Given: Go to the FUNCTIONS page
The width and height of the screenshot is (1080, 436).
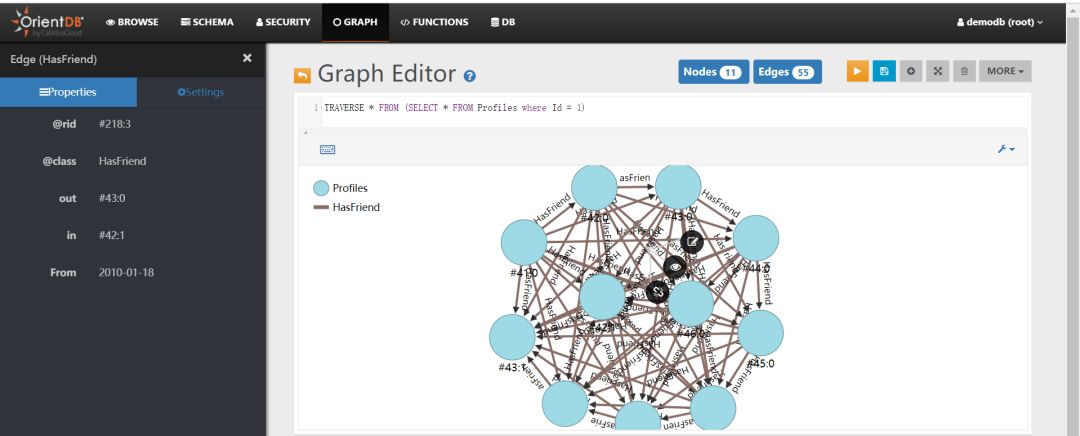Looking at the screenshot, I should click(434, 22).
